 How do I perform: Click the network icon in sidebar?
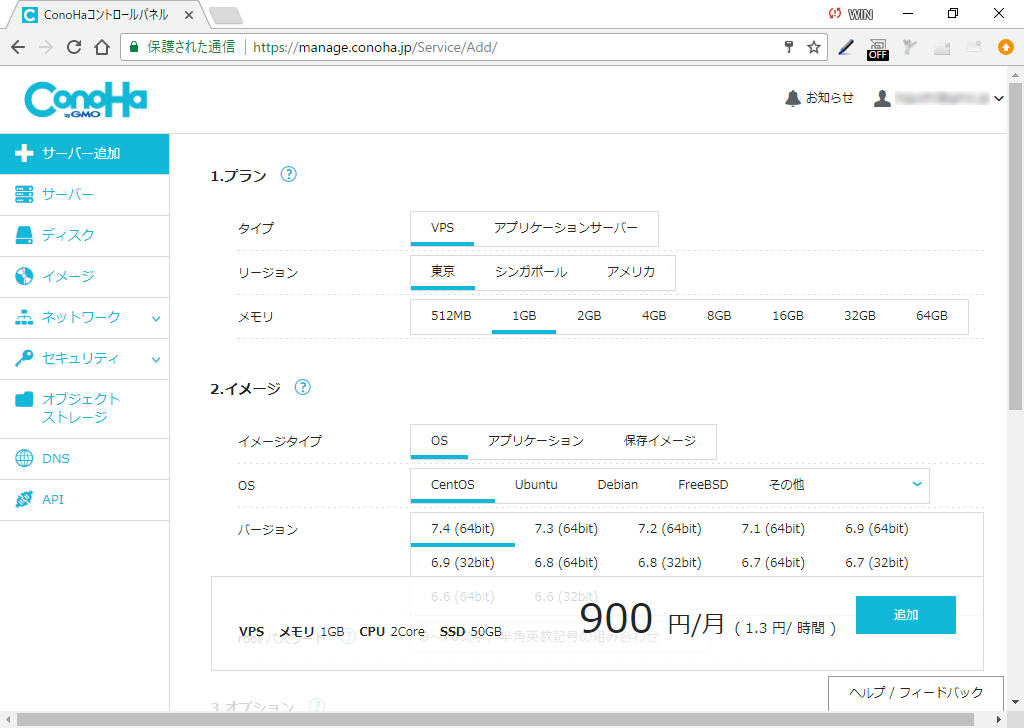tap(24, 317)
